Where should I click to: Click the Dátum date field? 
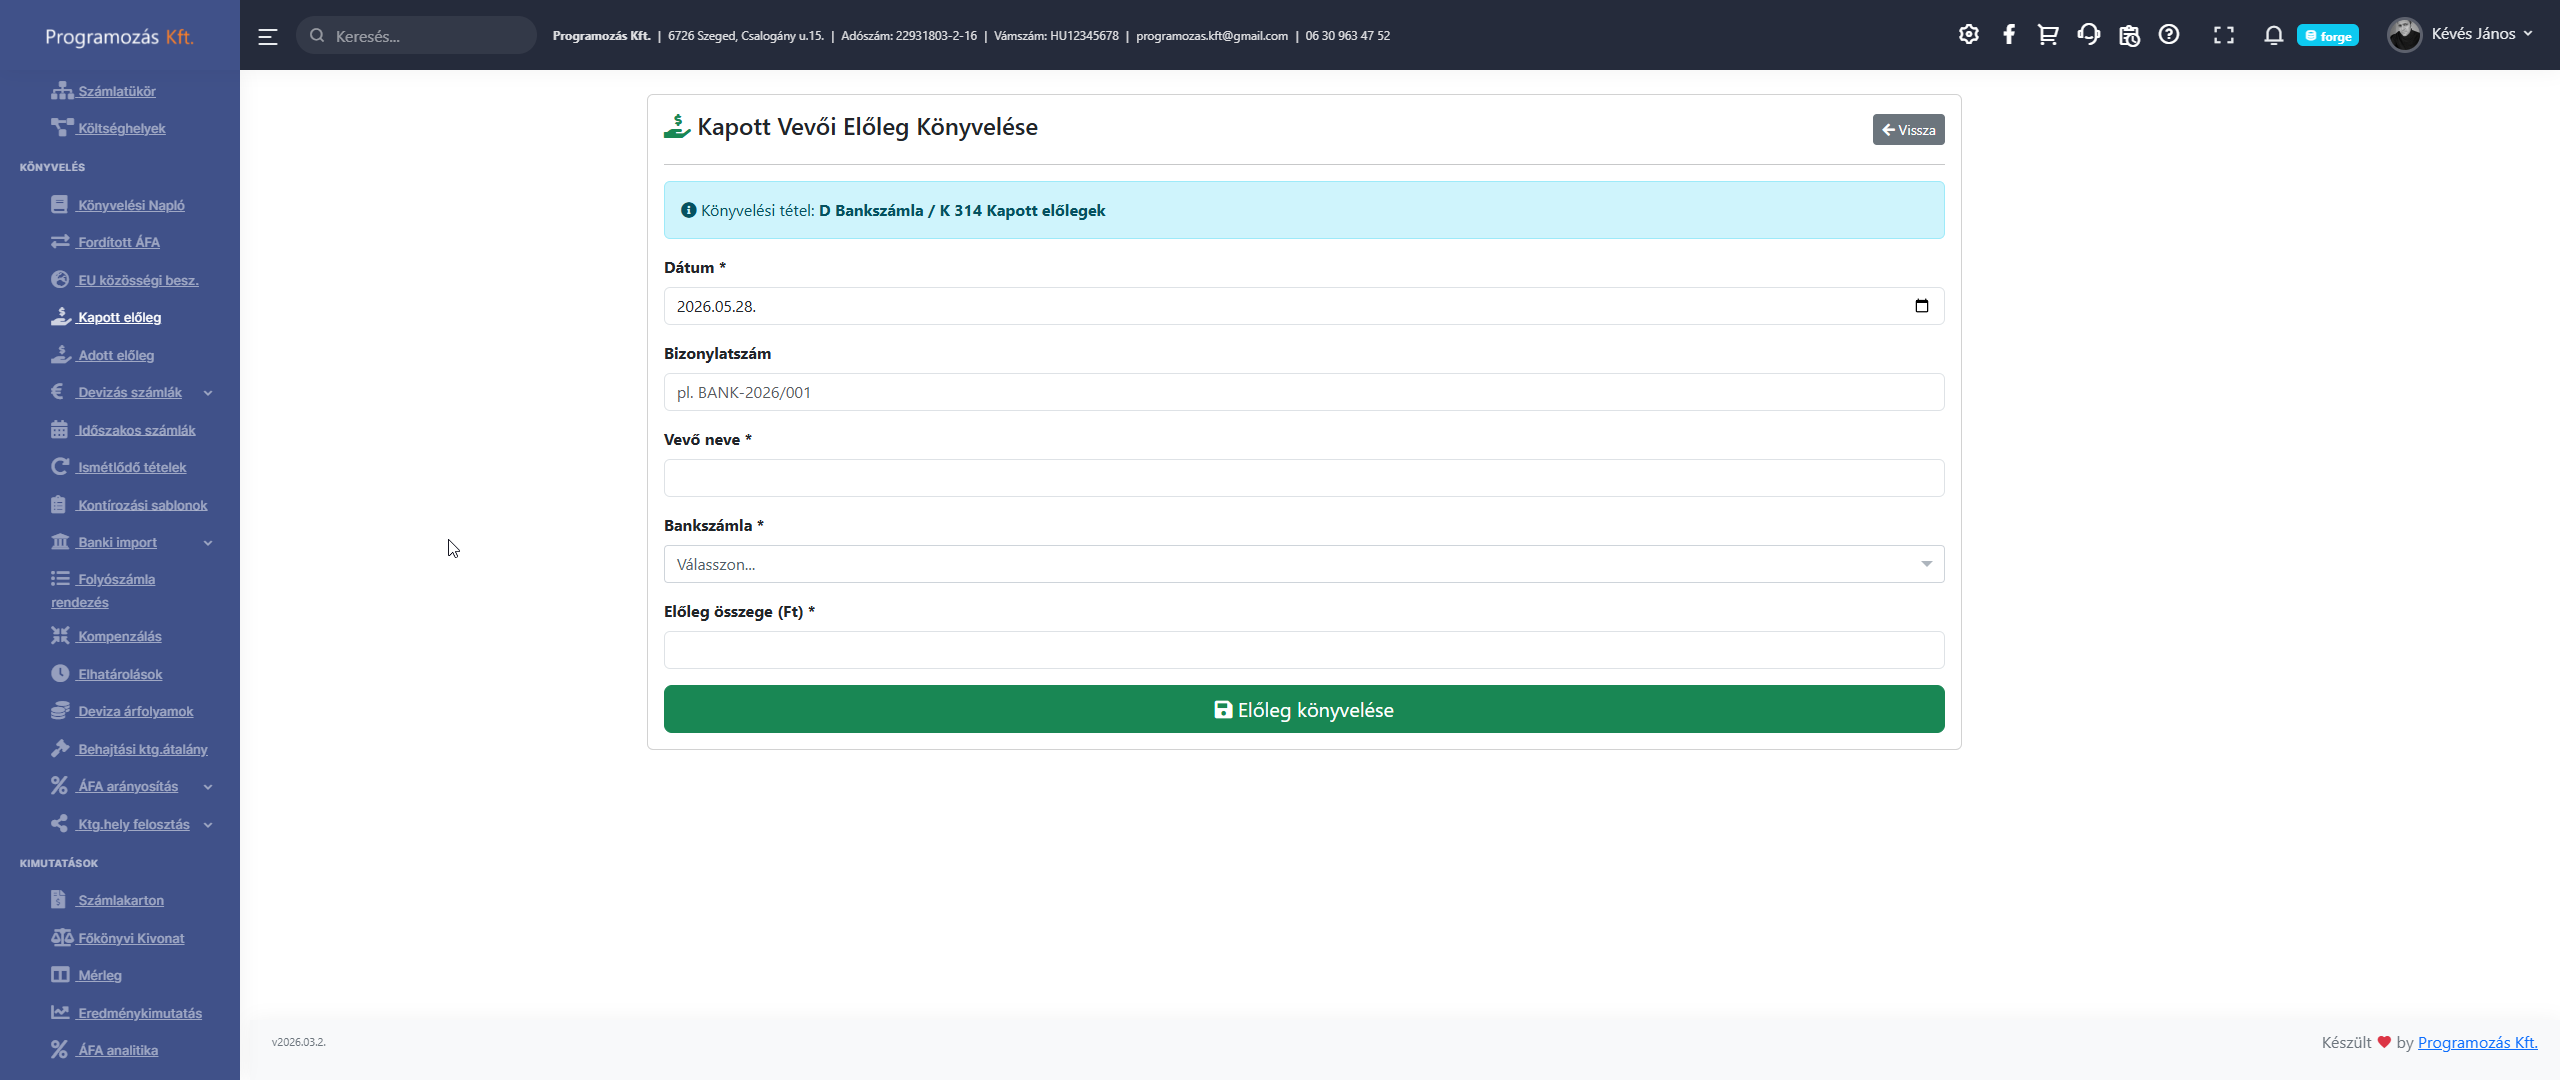(x=1304, y=306)
